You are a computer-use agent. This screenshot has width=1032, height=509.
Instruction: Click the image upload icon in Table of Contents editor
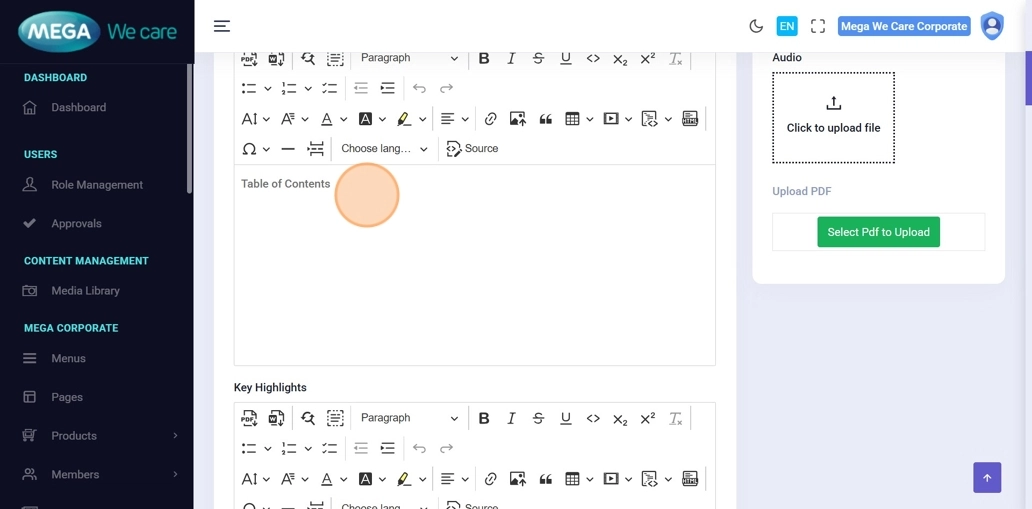[517, 119]
